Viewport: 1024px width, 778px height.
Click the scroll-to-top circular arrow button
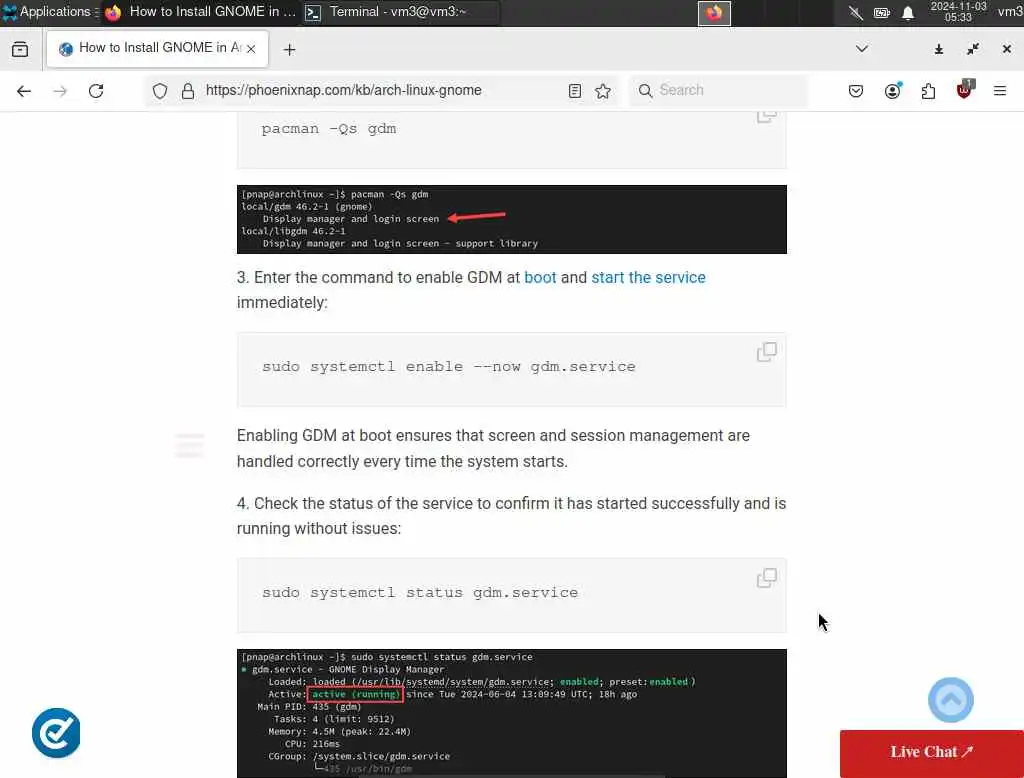951,700
